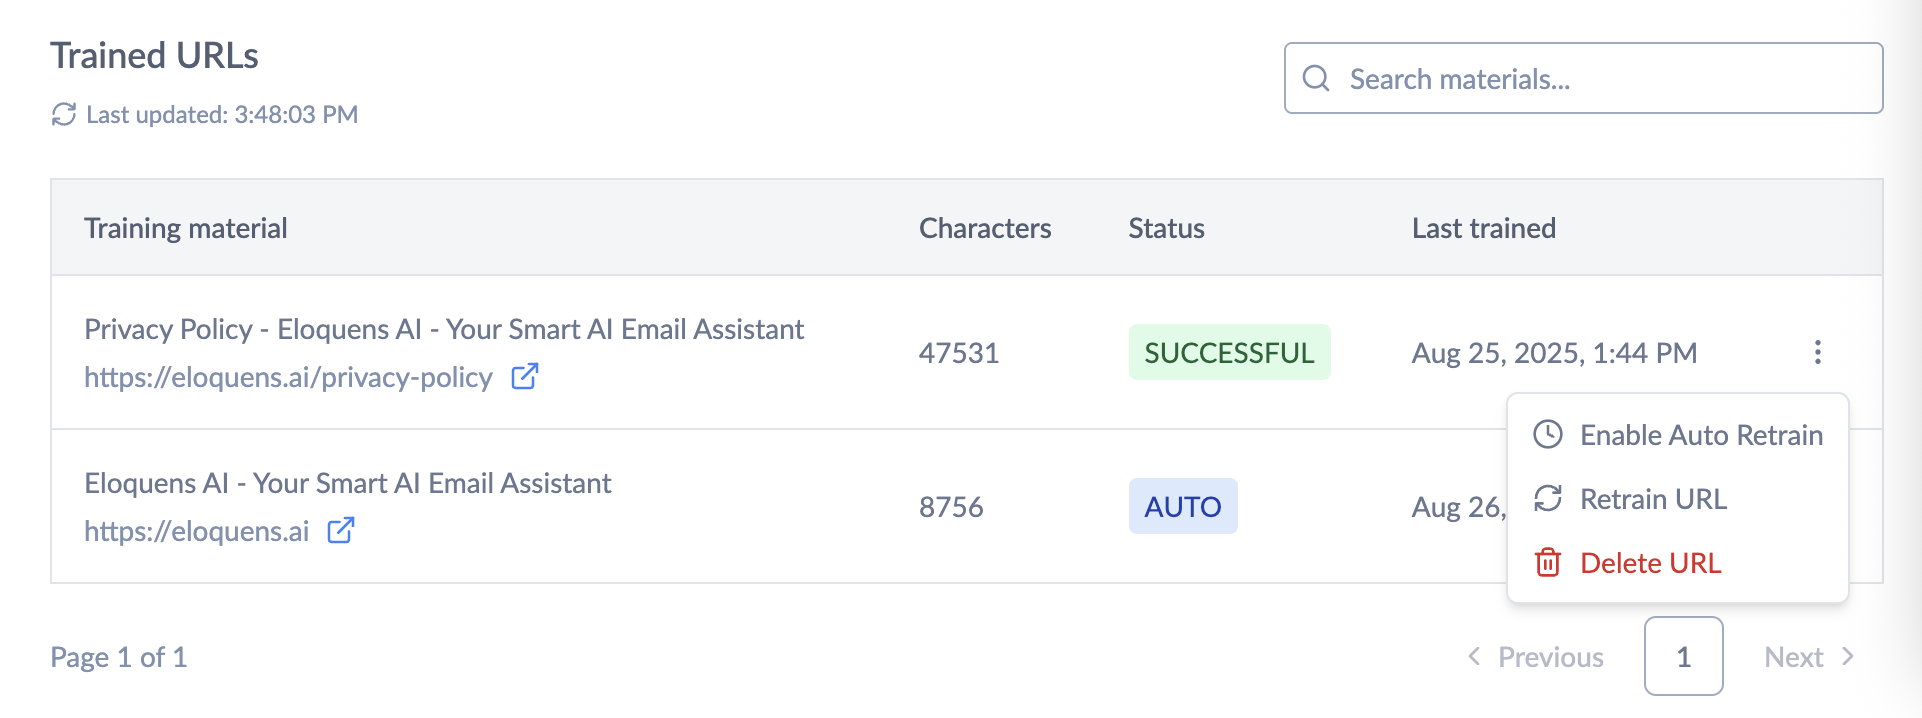The width and height of the screenshot is (1922, 718).
Task: Open the https://eloquens.ai link
Action: coord(197,531)
